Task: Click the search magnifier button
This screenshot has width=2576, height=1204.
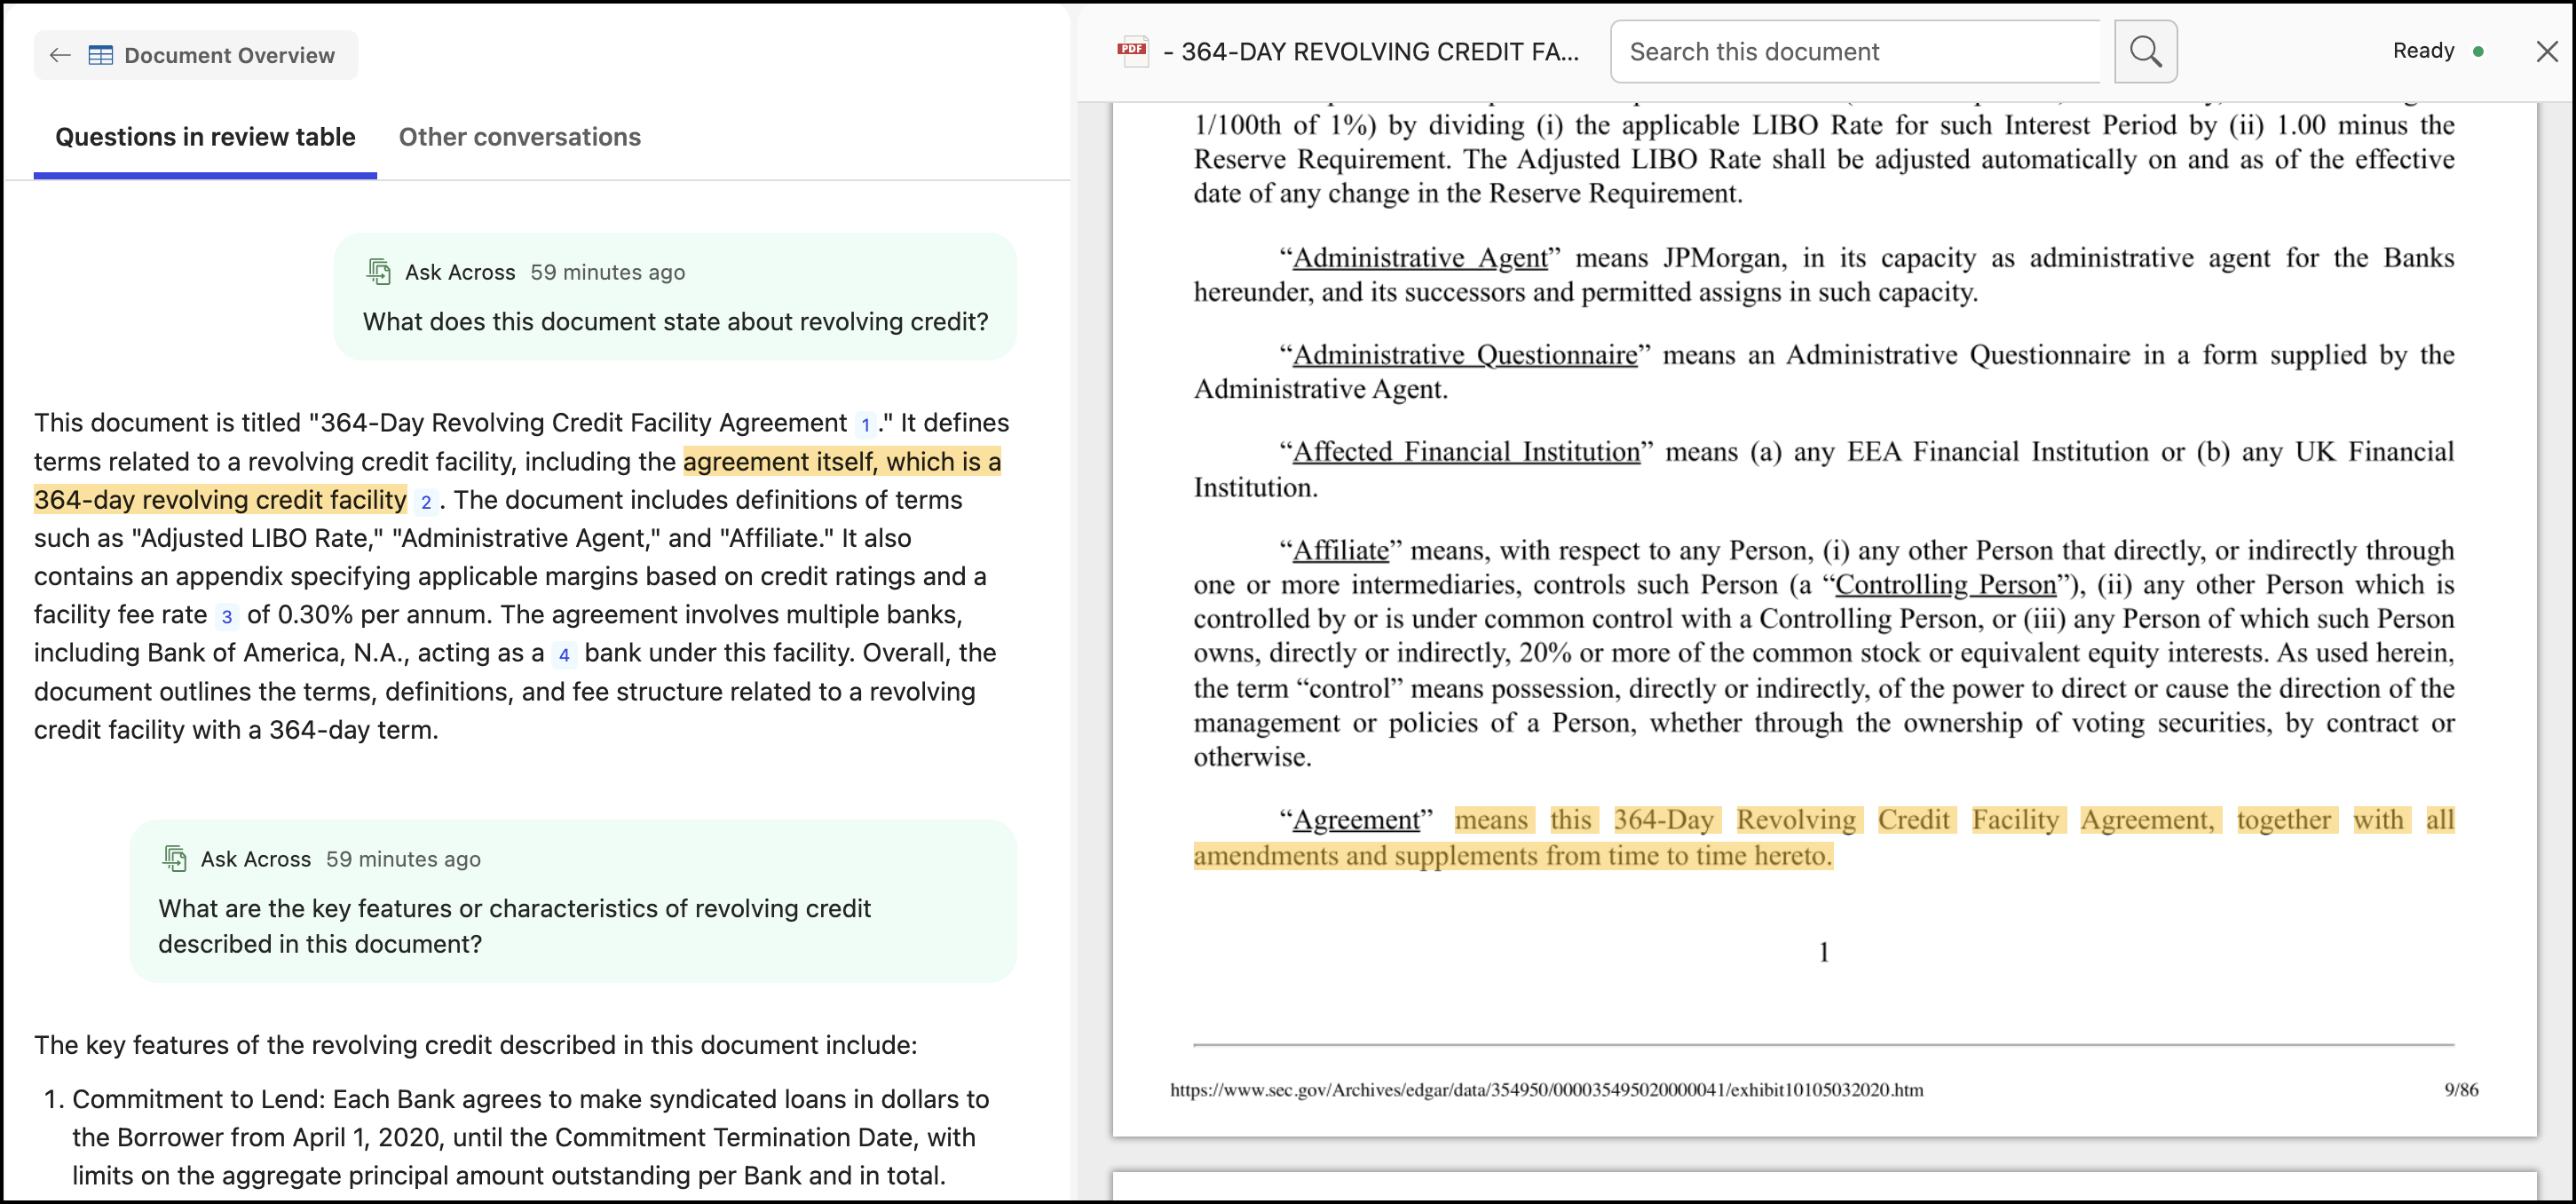Action: pos(2145,51)
